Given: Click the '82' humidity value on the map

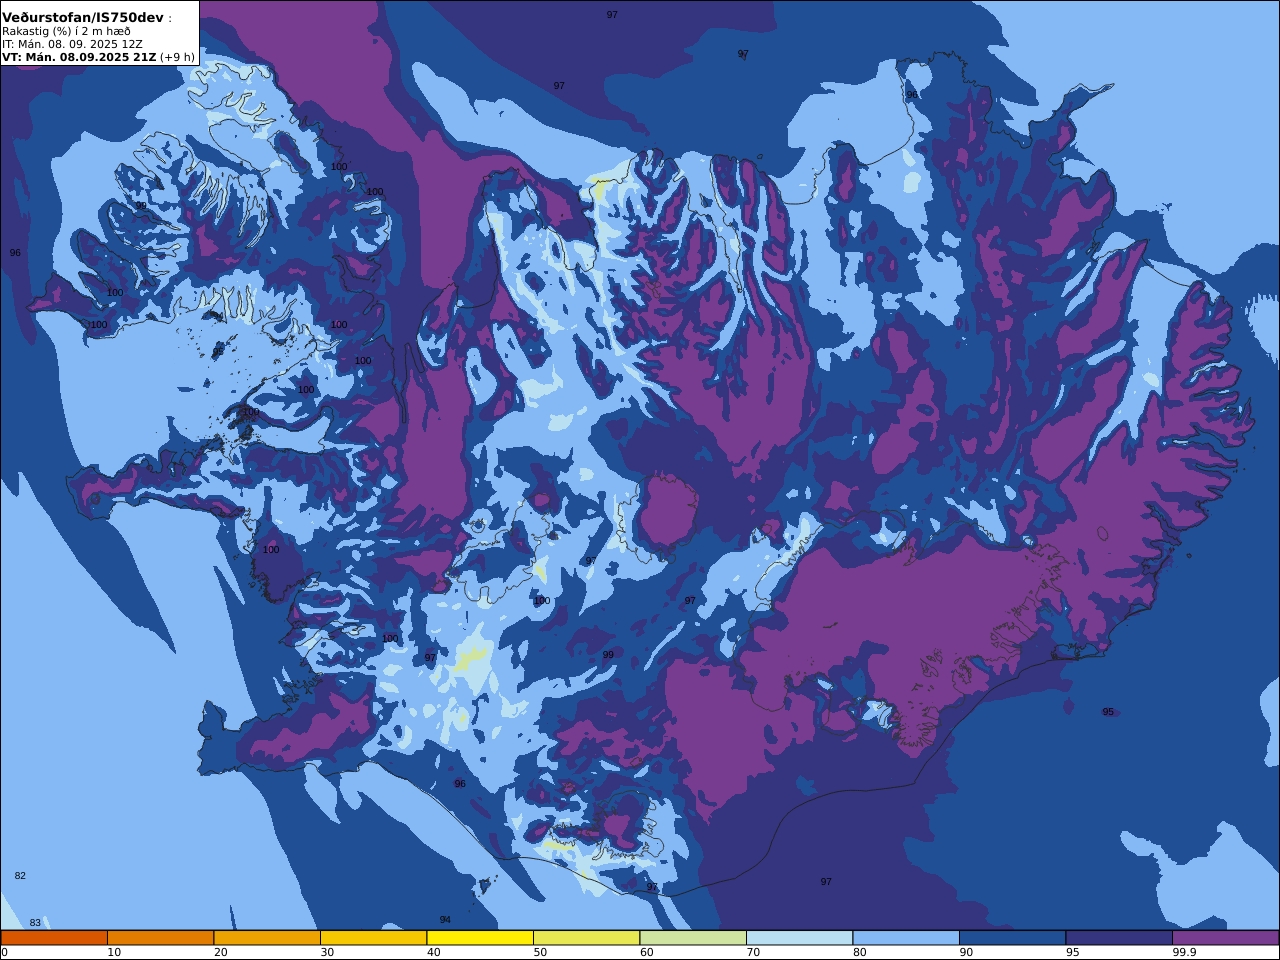Looking at the screenshot, I should point(20,876).
